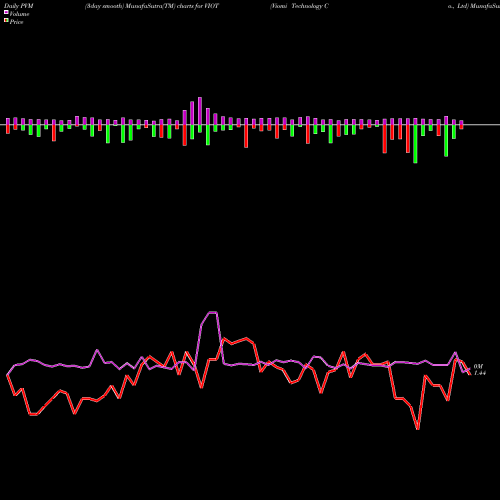Screen dimensions: 500x500
Task: Select the 'Volume' legend label
Action: 19,14
